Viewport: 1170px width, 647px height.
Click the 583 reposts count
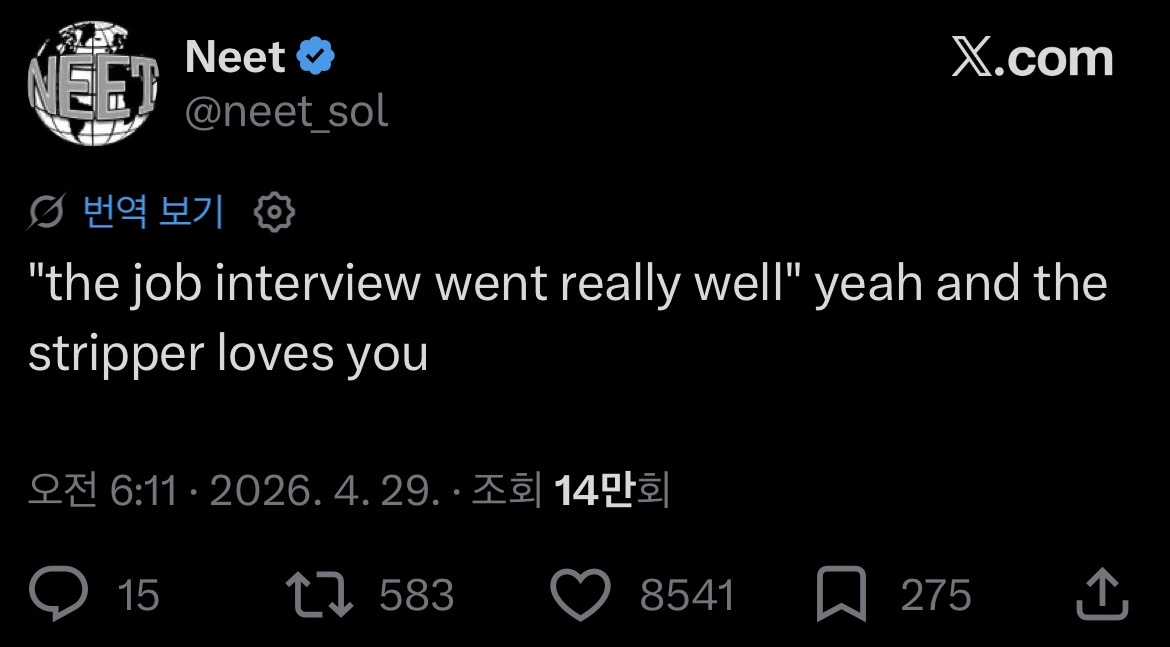coord(416,595)
